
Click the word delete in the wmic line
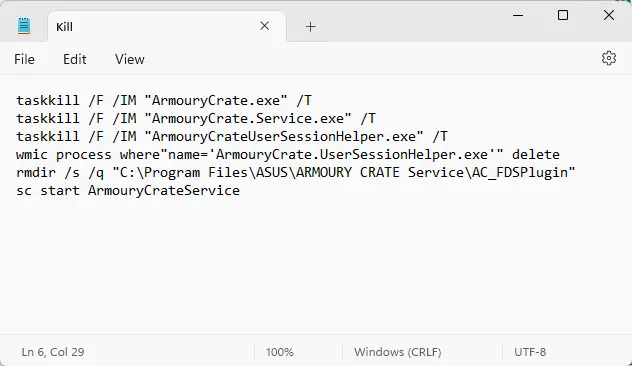[536, 154]
